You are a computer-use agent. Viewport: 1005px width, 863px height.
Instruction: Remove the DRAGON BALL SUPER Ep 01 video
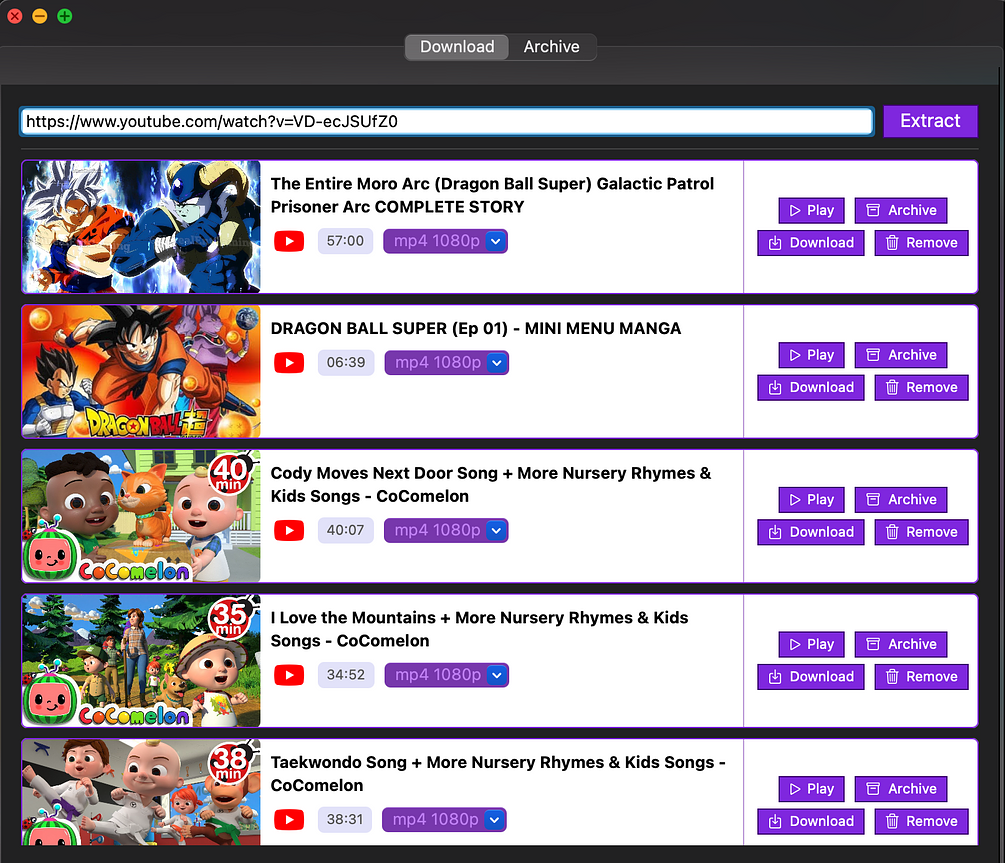click(920, 387)
